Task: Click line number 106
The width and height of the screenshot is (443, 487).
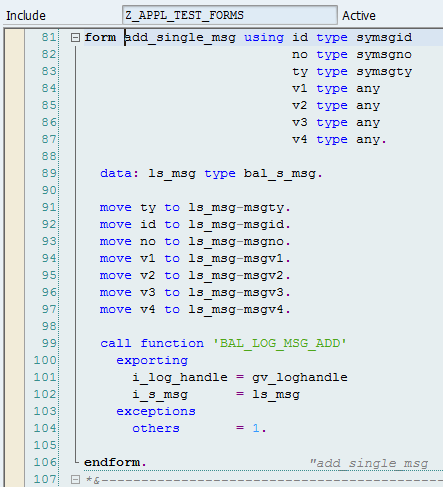Action: (x=45, y=462)
